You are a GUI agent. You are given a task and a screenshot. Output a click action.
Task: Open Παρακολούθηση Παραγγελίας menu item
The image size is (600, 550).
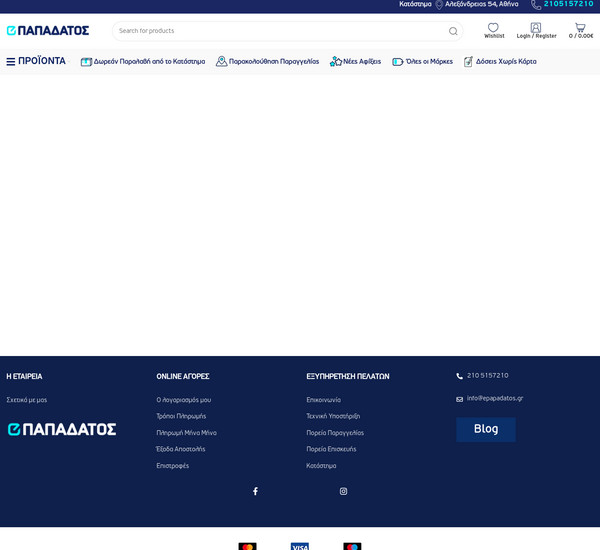pos(274,62)
